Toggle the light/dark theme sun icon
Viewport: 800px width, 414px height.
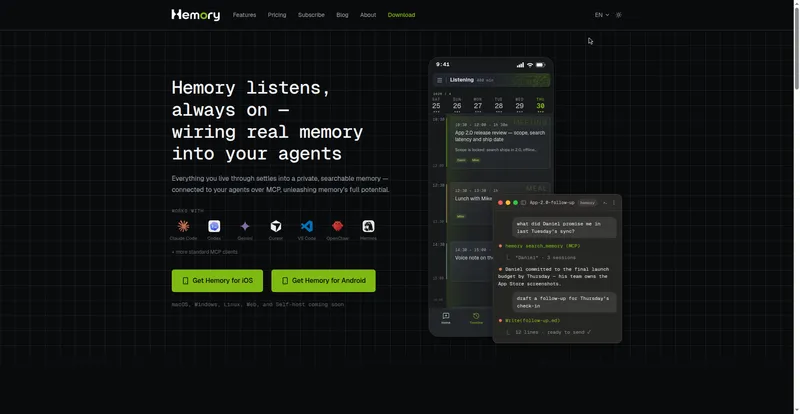click(x=618, y=15)
